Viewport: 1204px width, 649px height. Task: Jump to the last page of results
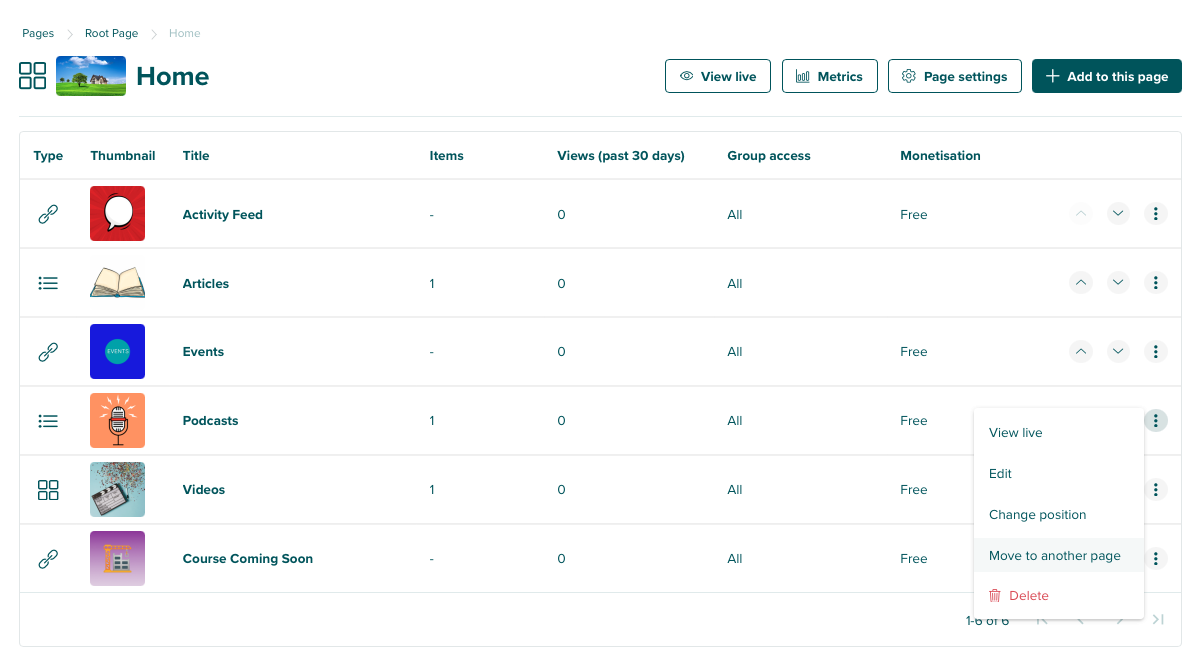(x=1158, y=619)
